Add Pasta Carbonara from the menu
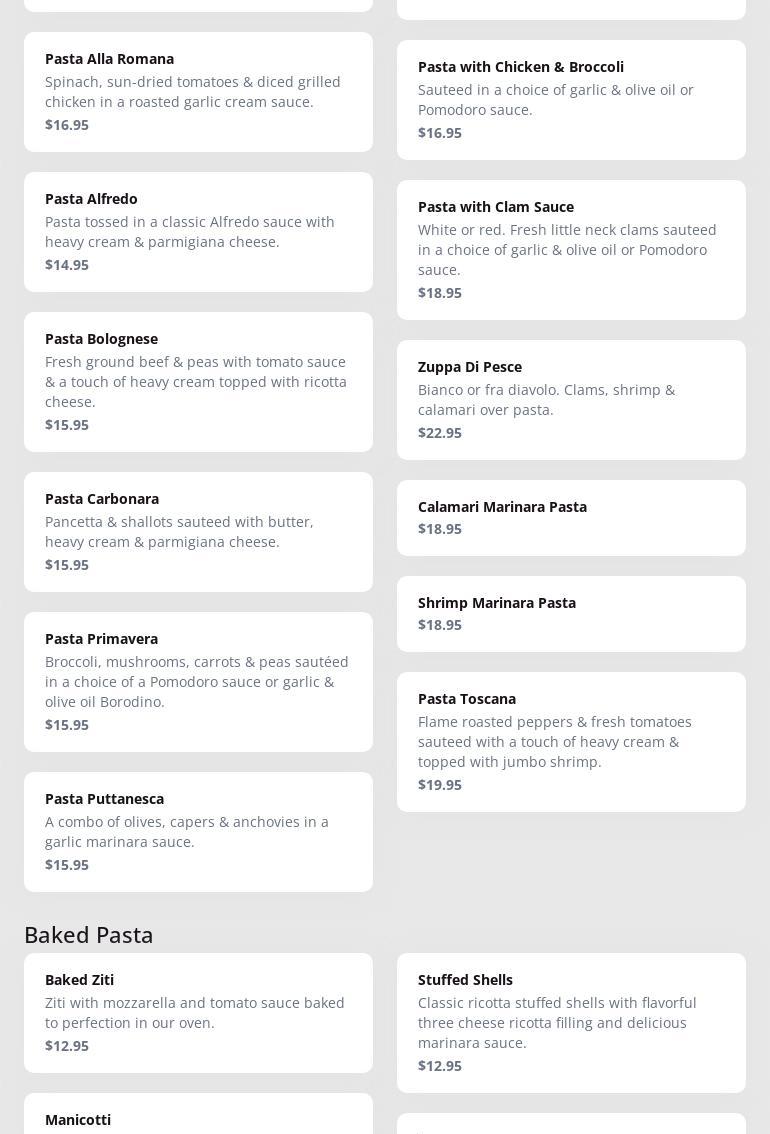This screenshot has height=1134, width=770. coord(198,531)
